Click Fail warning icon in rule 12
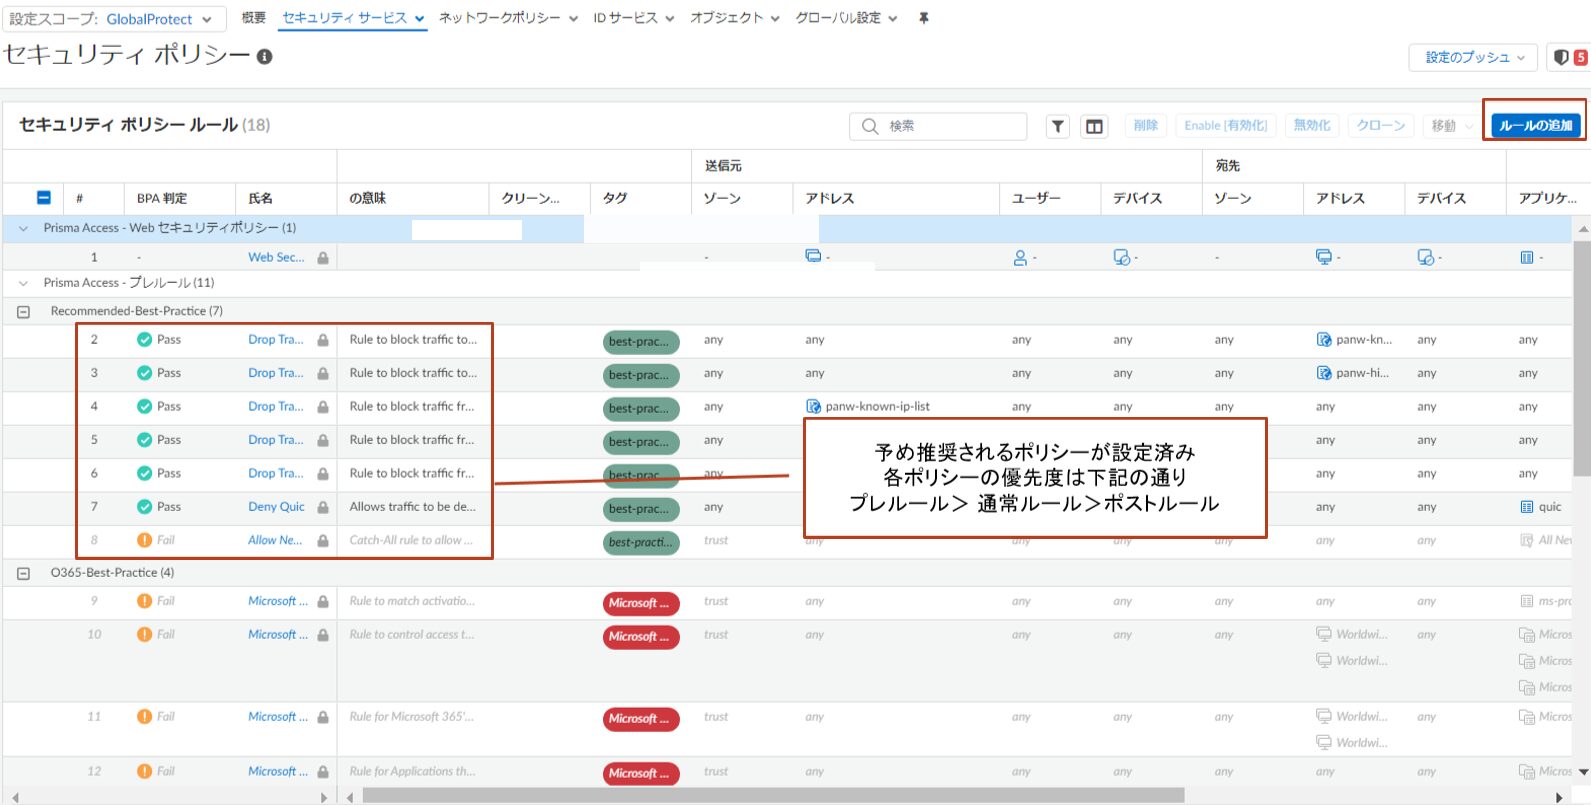This screenshot has height=805, width=1591. tap(144, 771)
